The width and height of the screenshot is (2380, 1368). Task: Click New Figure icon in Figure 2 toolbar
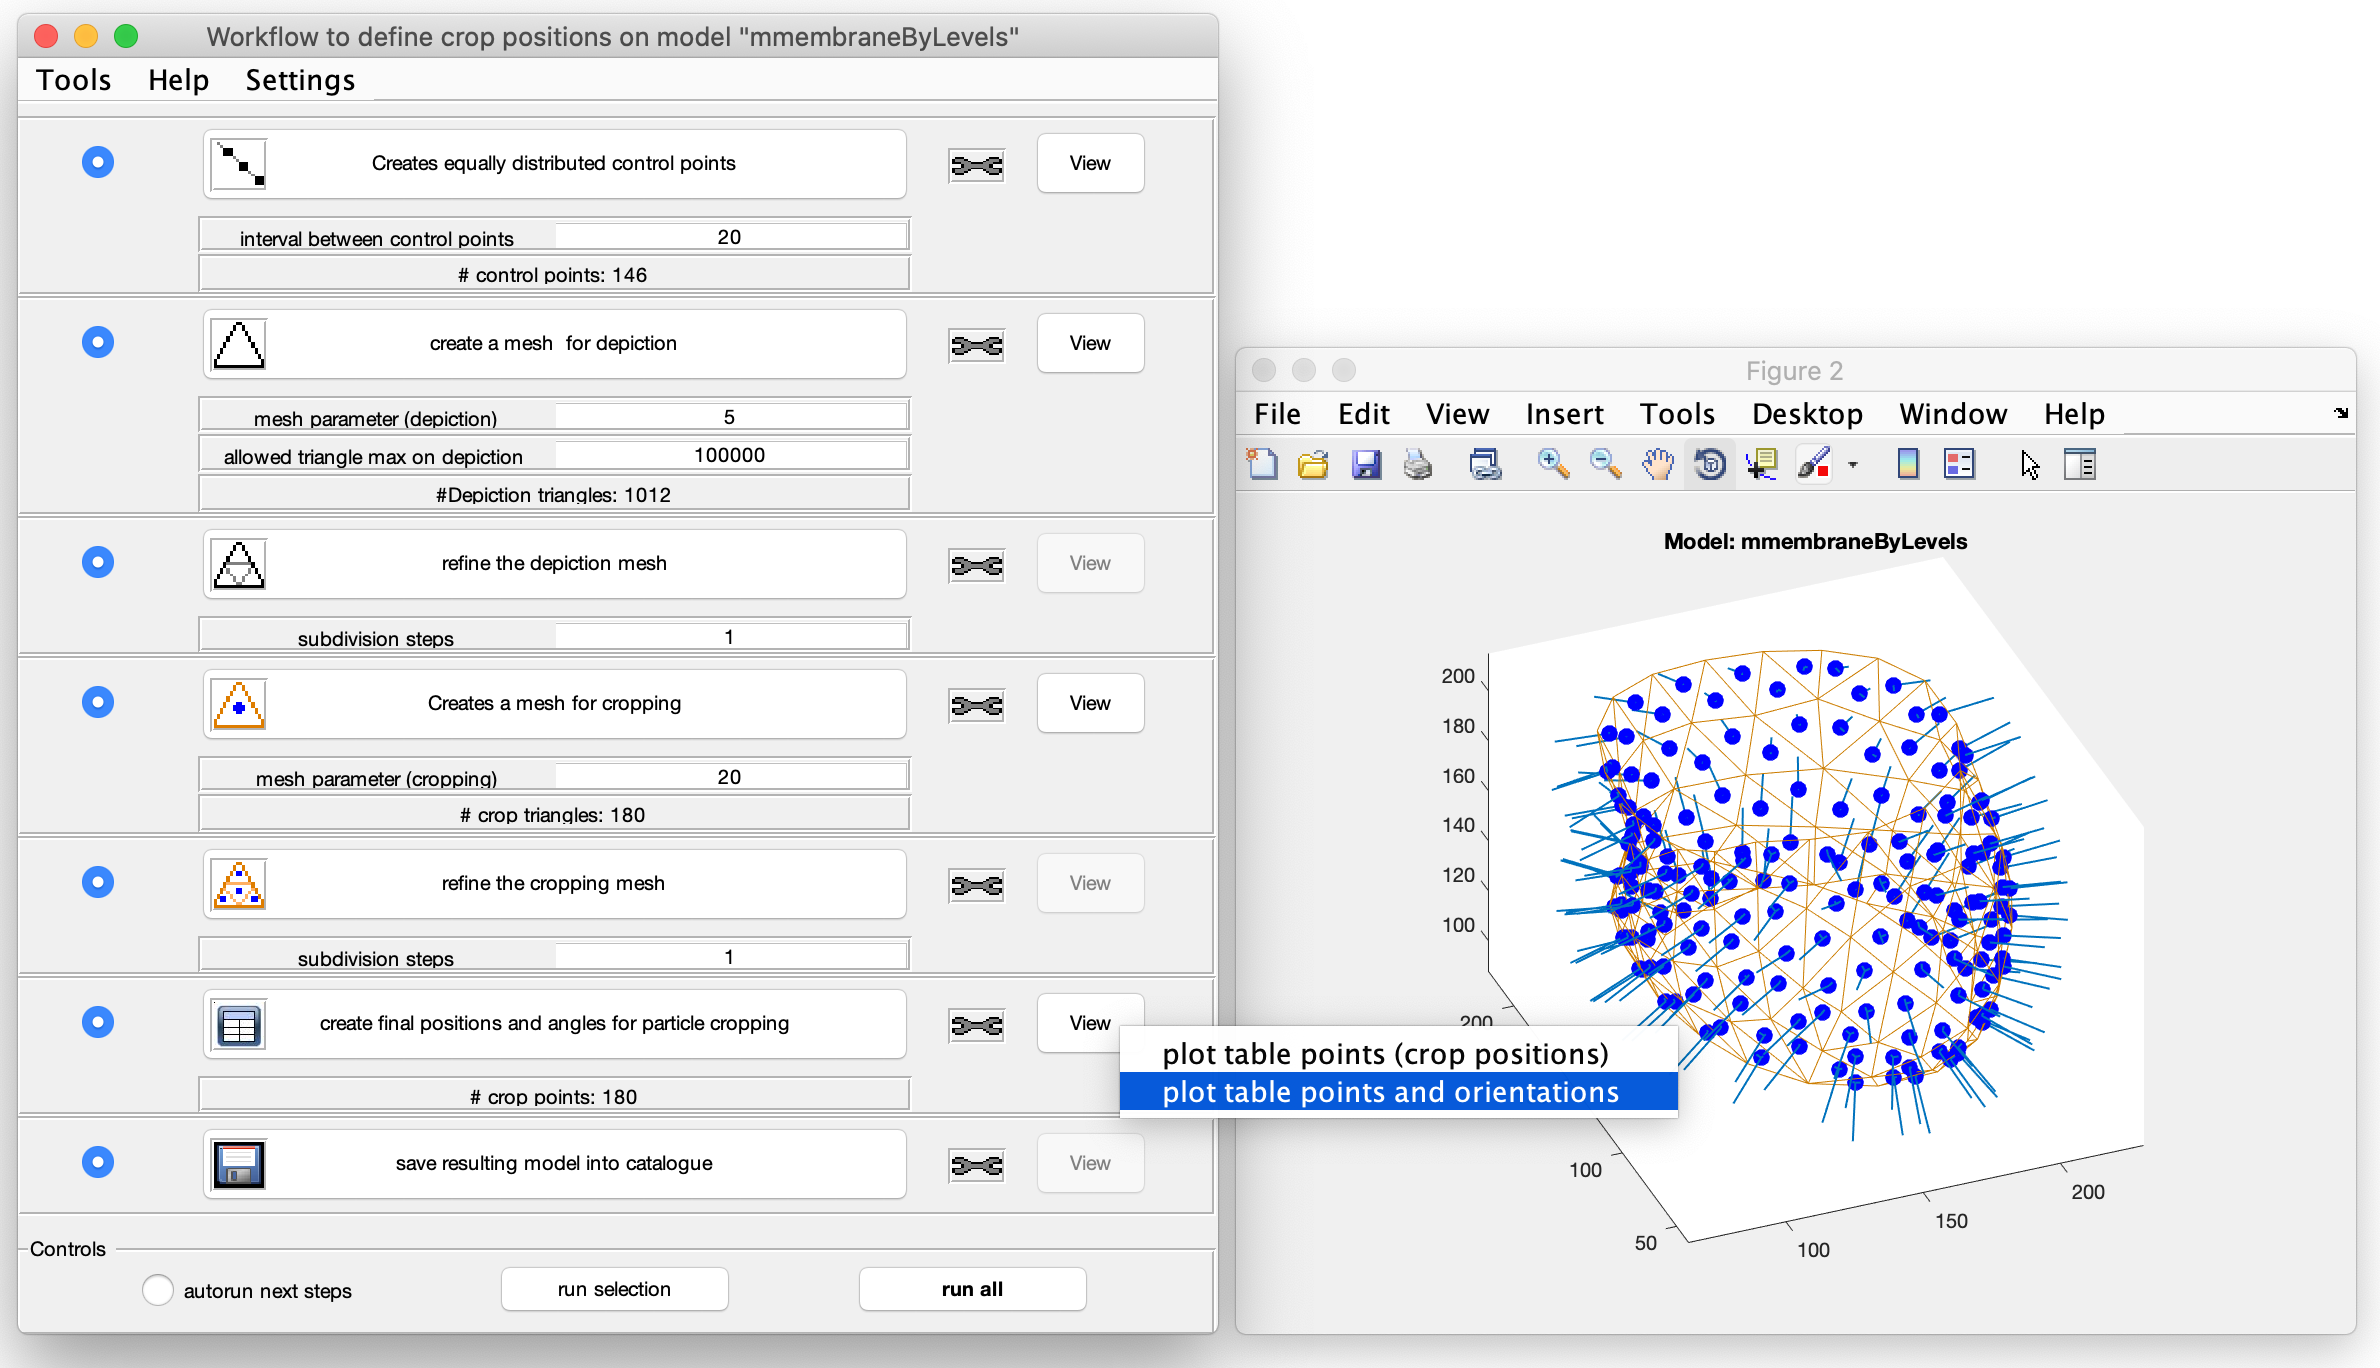click(1262, 464)
